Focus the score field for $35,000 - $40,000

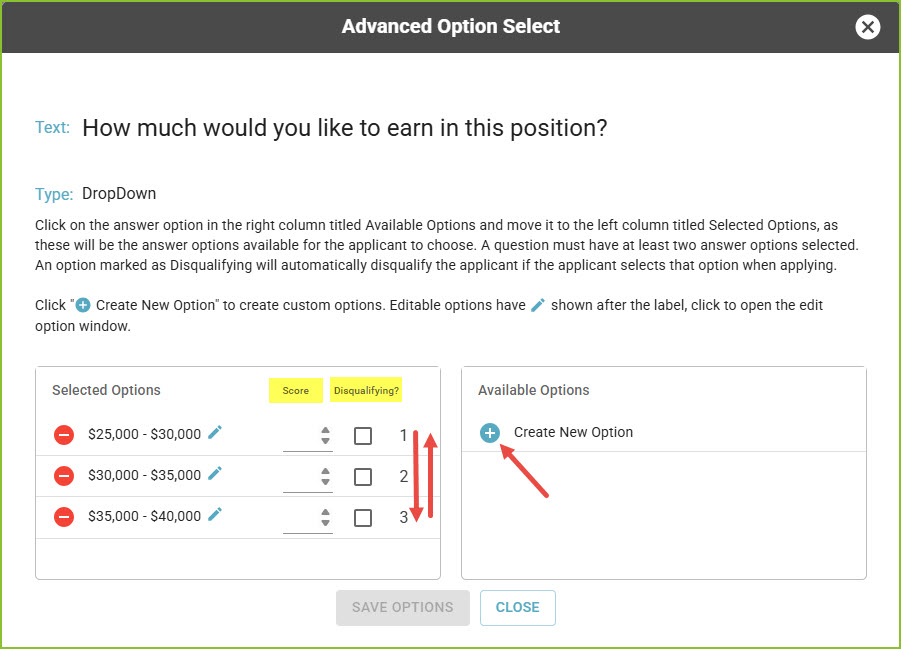coord(301,519)
